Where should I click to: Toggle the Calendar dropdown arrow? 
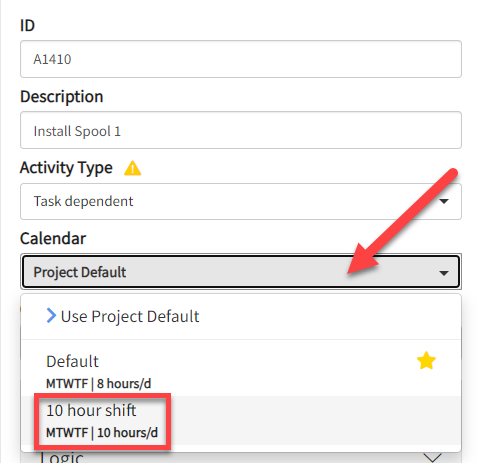[443, 273]
